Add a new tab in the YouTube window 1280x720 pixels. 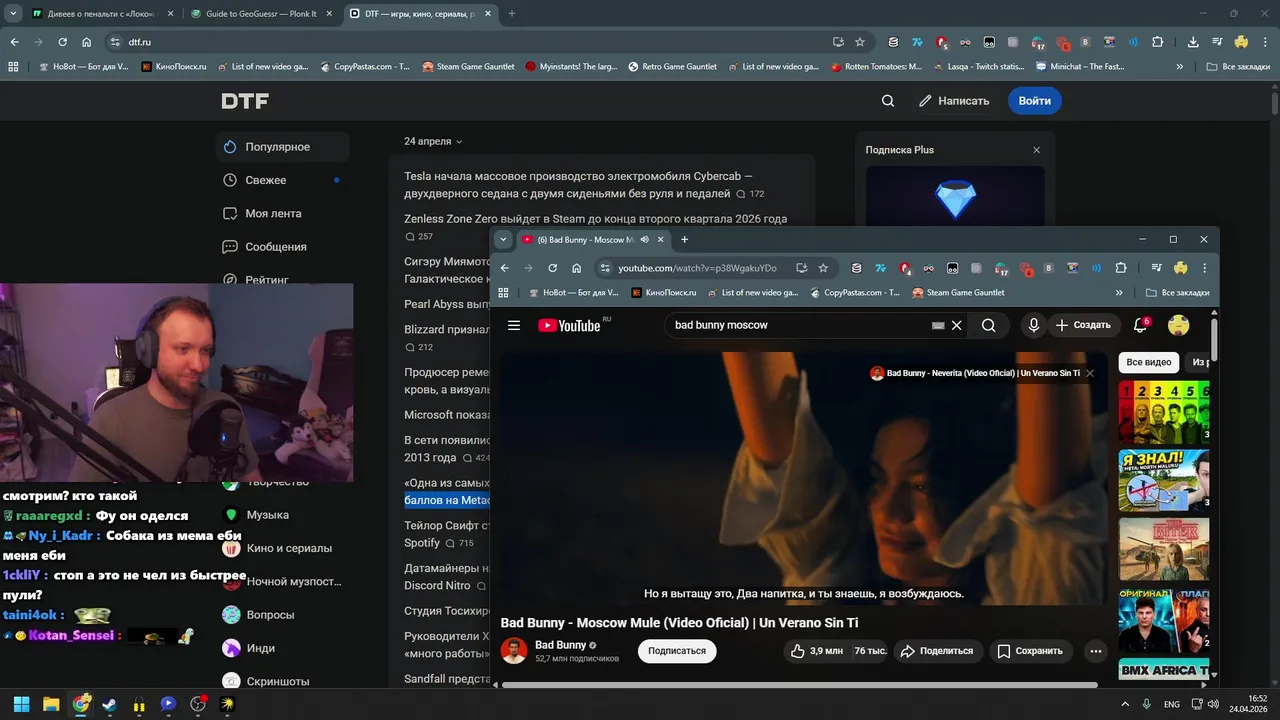coord(684,240)
